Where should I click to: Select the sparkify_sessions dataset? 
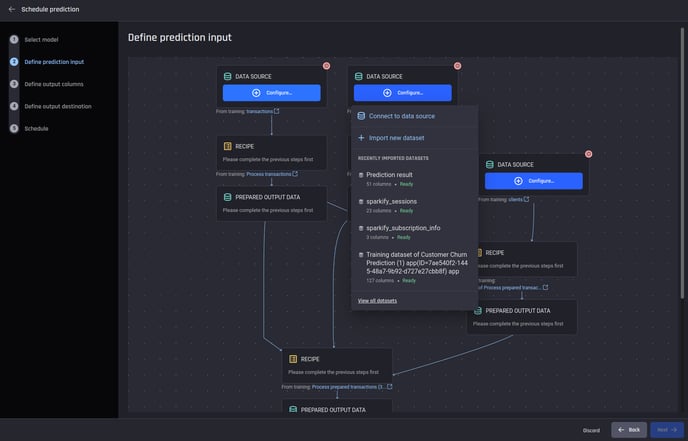(415, 206)
